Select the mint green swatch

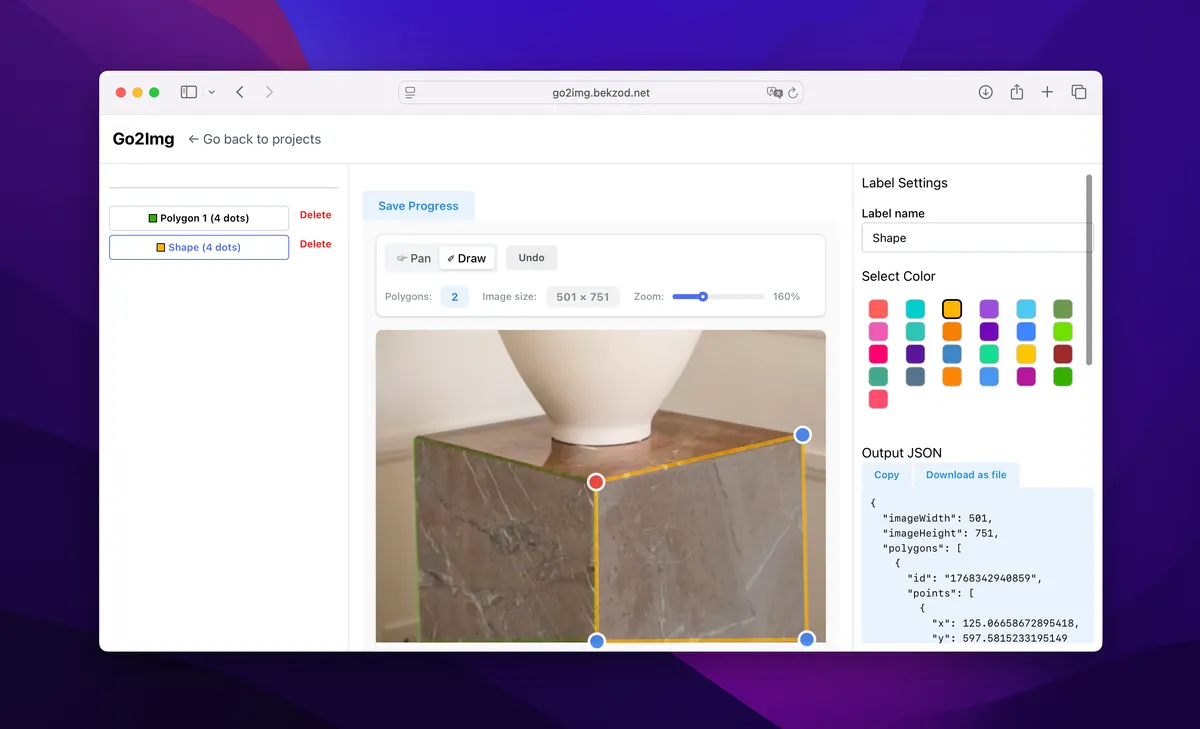[x=989, y=354]
